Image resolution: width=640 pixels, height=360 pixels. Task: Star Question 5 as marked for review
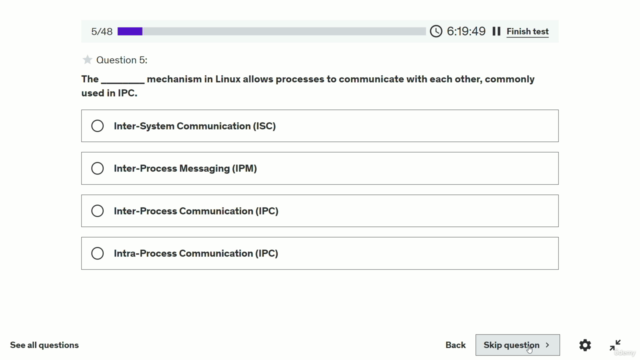tap(87, 60)
